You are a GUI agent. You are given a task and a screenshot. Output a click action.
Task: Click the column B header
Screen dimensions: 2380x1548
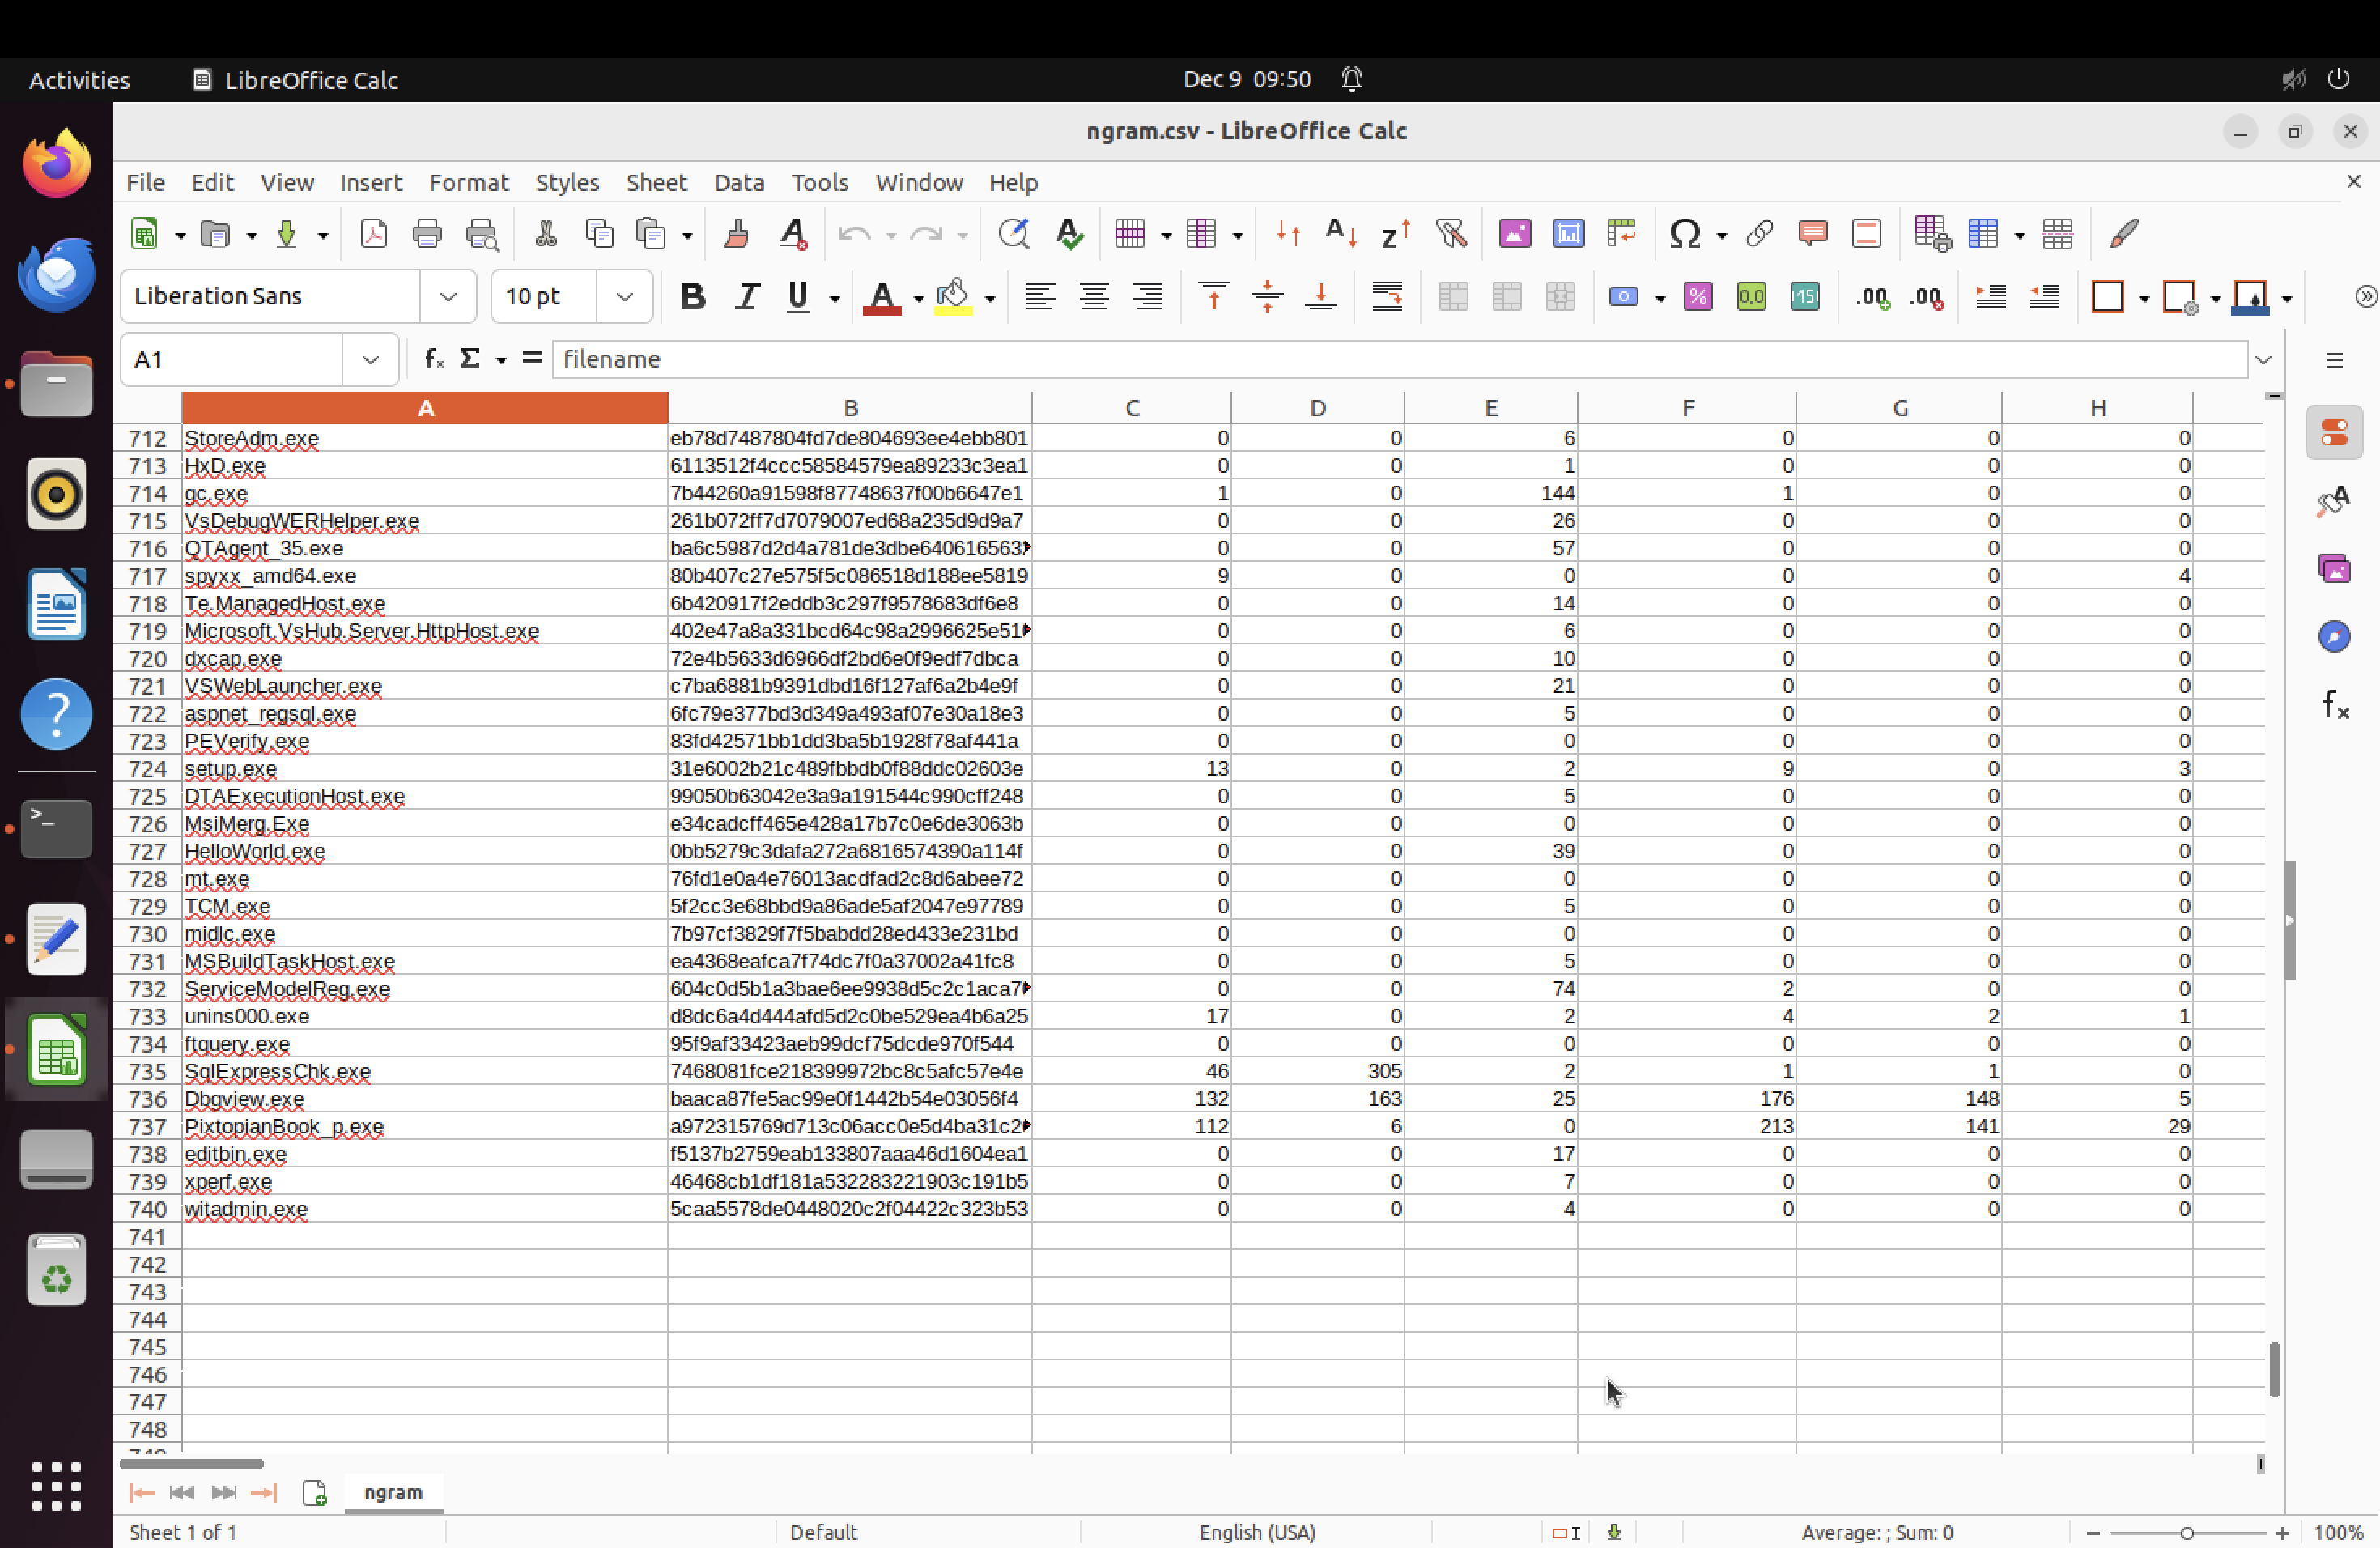850,408
